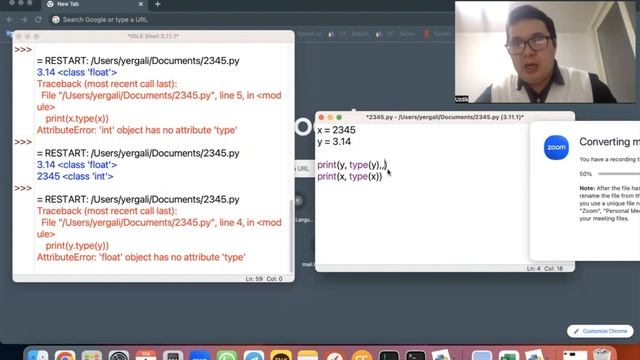Click "AttributeError: 'int' object has no attribute 'type'"

click(137, 130)
